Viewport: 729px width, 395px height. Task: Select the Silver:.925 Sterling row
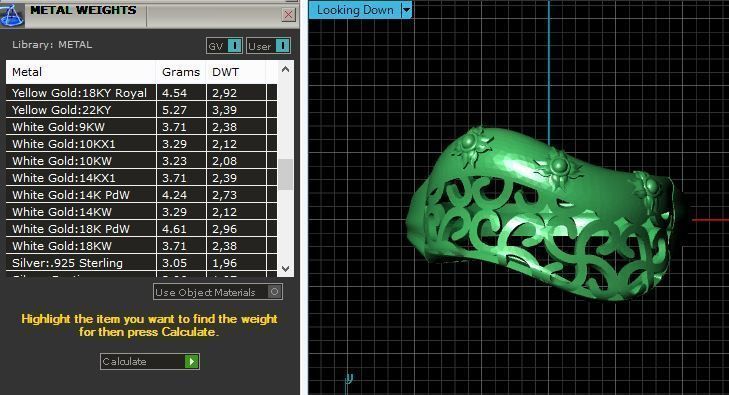click(141, 263)
